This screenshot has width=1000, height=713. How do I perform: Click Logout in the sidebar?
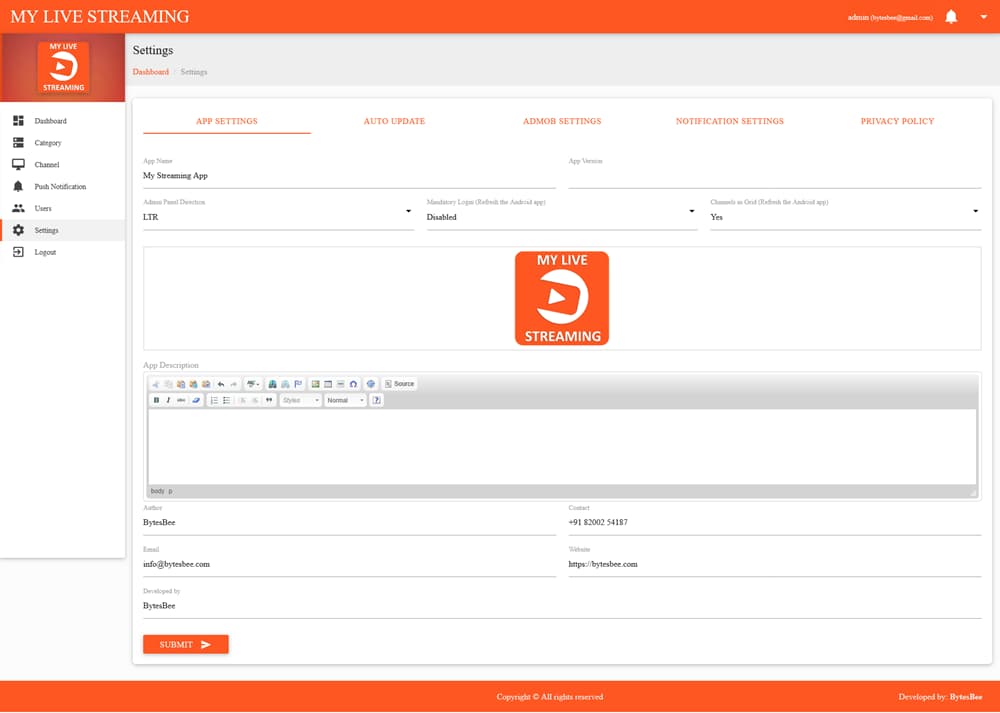pos(45,253)
